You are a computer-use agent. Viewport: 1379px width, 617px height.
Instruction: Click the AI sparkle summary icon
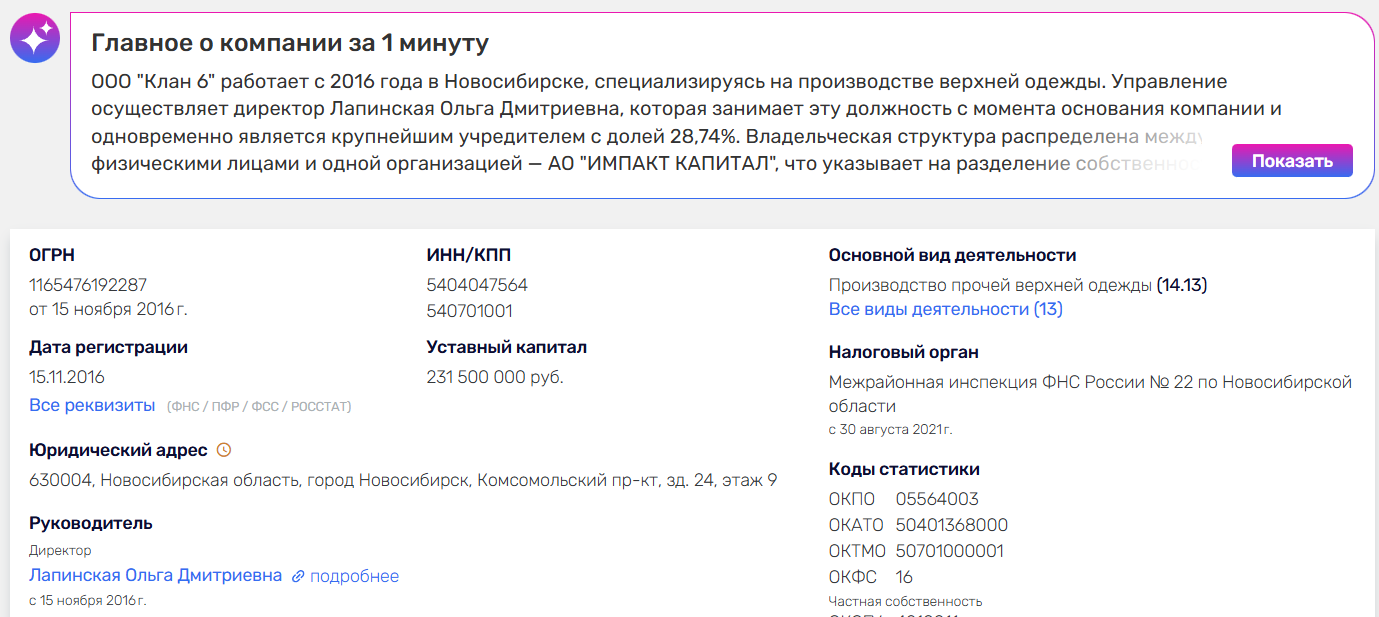pos(35,38)
